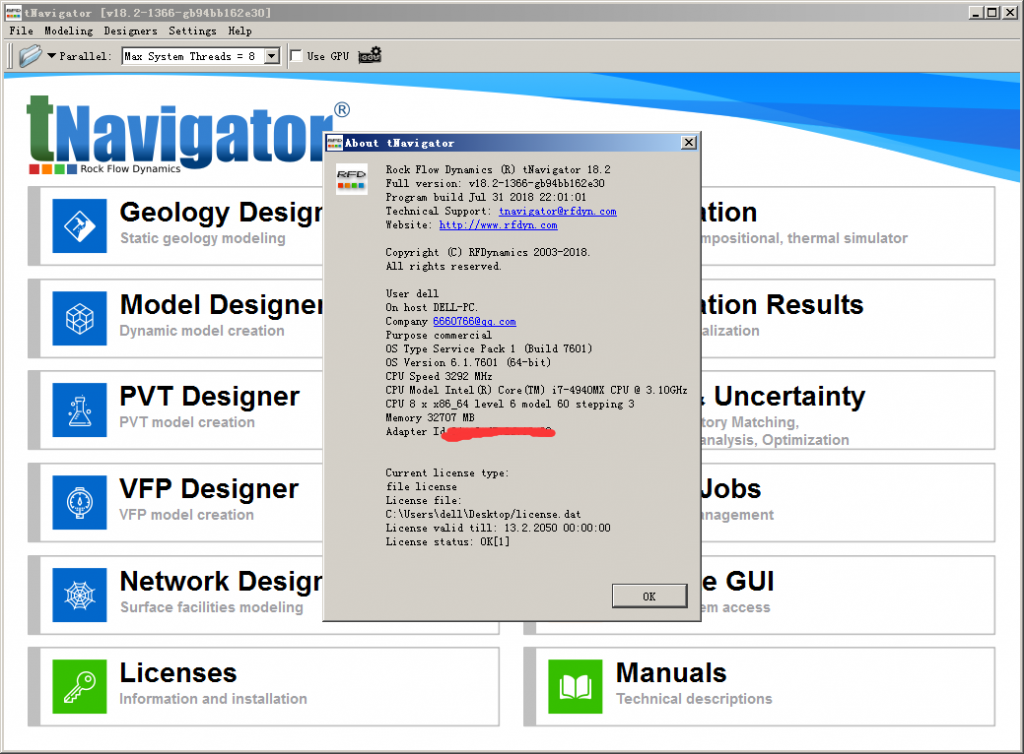
Task: Launch PVT Designer flask icon
Action: (80, 410)
